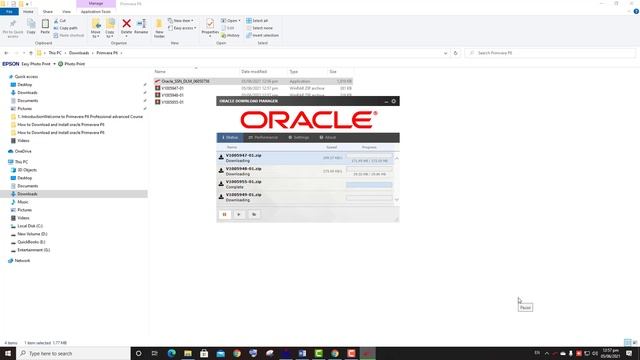640x360 pixels.
Task: Open address bar history dropdown
Action: pyautogui.click(x=445, y=53)
